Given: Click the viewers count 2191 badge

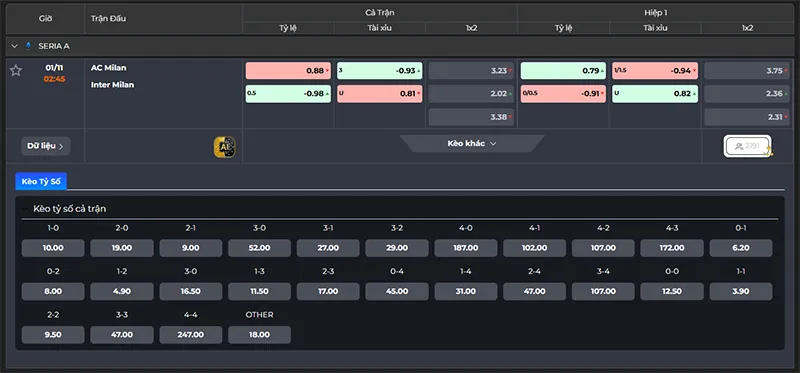Looking at the screenshot, I should pyautogui.click(x=747, y=146).
